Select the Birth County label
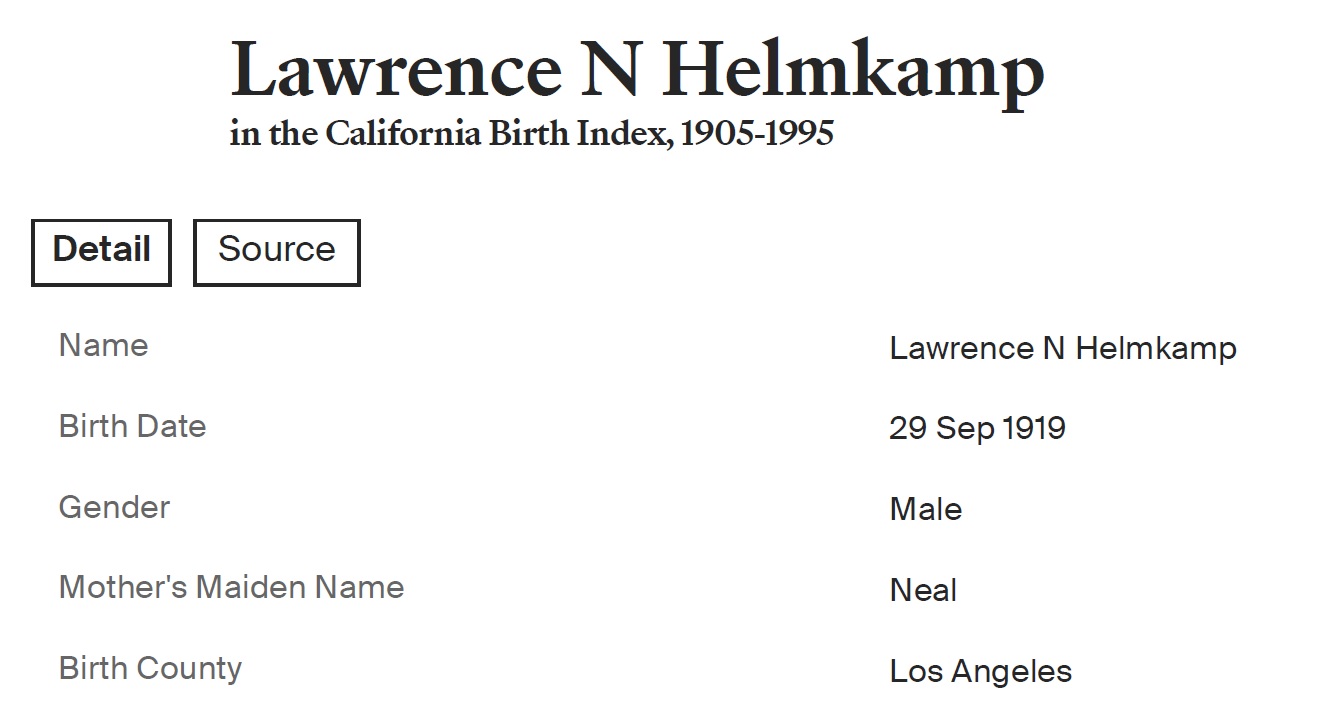Viewport: 1341px width, 712px height. (150, 668)
